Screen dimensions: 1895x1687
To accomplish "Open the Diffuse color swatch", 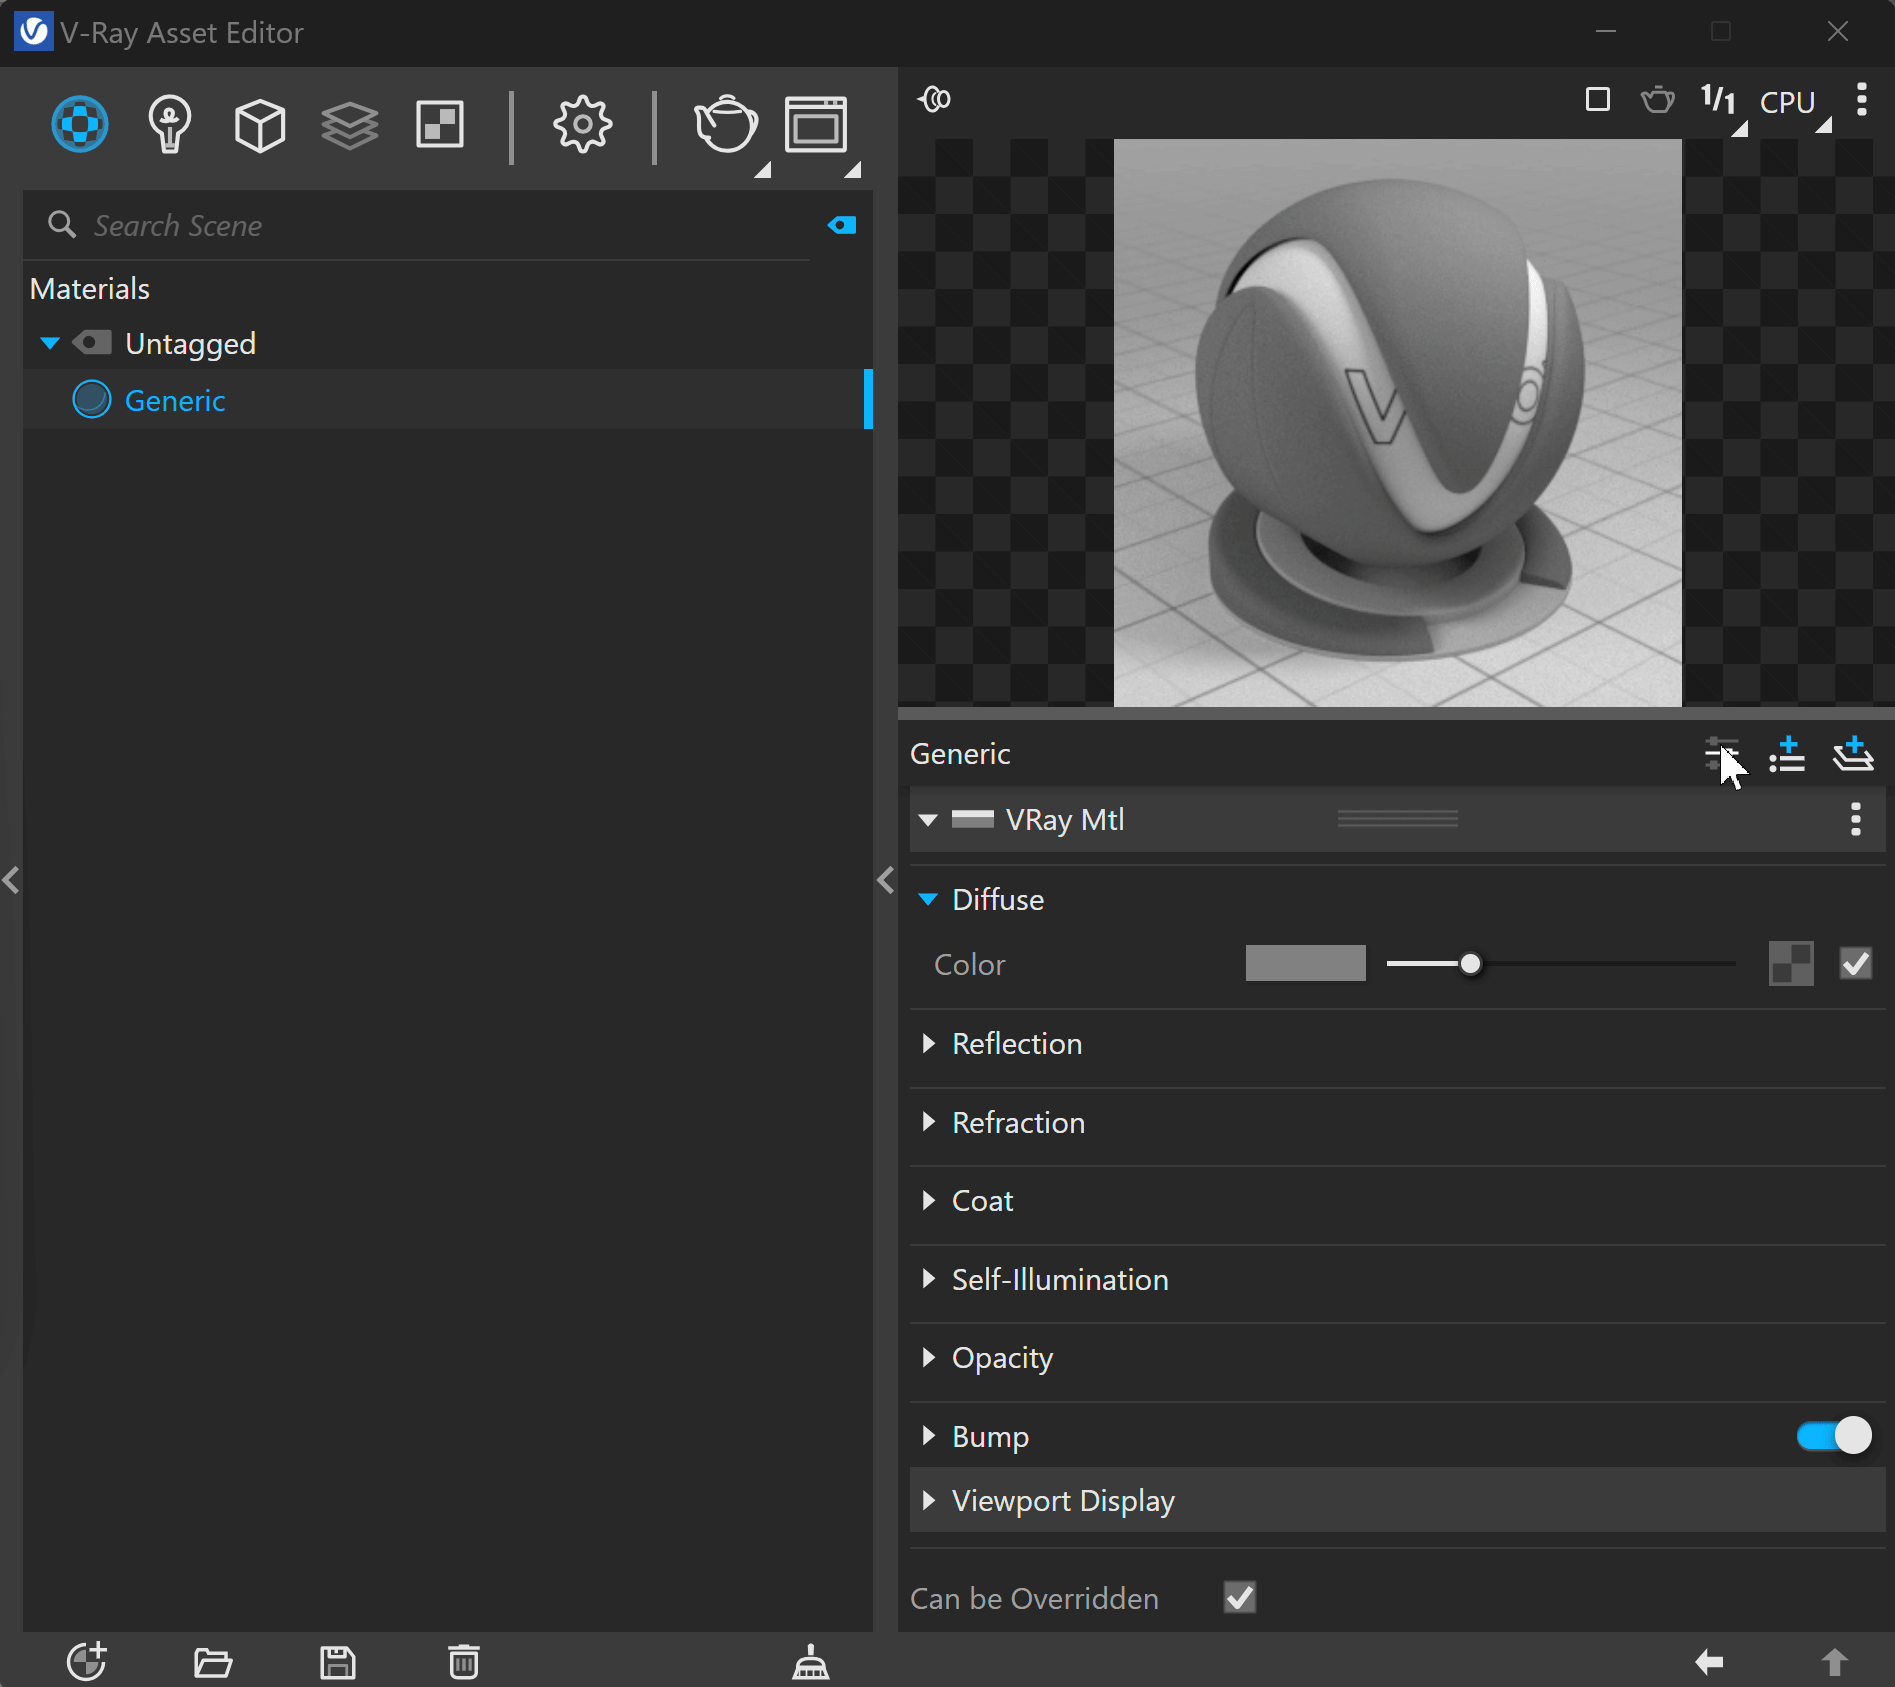I will [x=1305, y=964].
